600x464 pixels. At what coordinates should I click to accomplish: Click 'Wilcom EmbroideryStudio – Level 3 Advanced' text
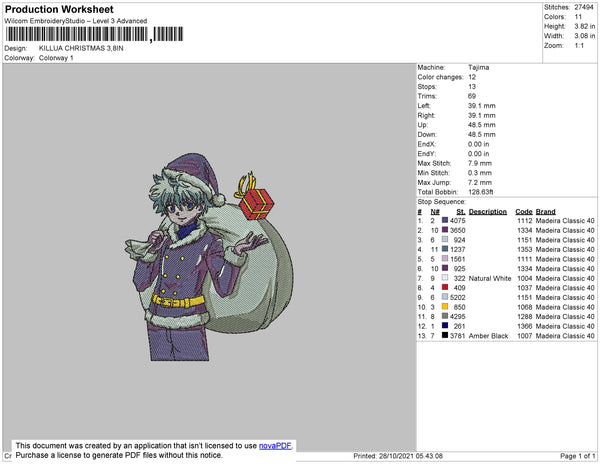[x=76, y=21]
